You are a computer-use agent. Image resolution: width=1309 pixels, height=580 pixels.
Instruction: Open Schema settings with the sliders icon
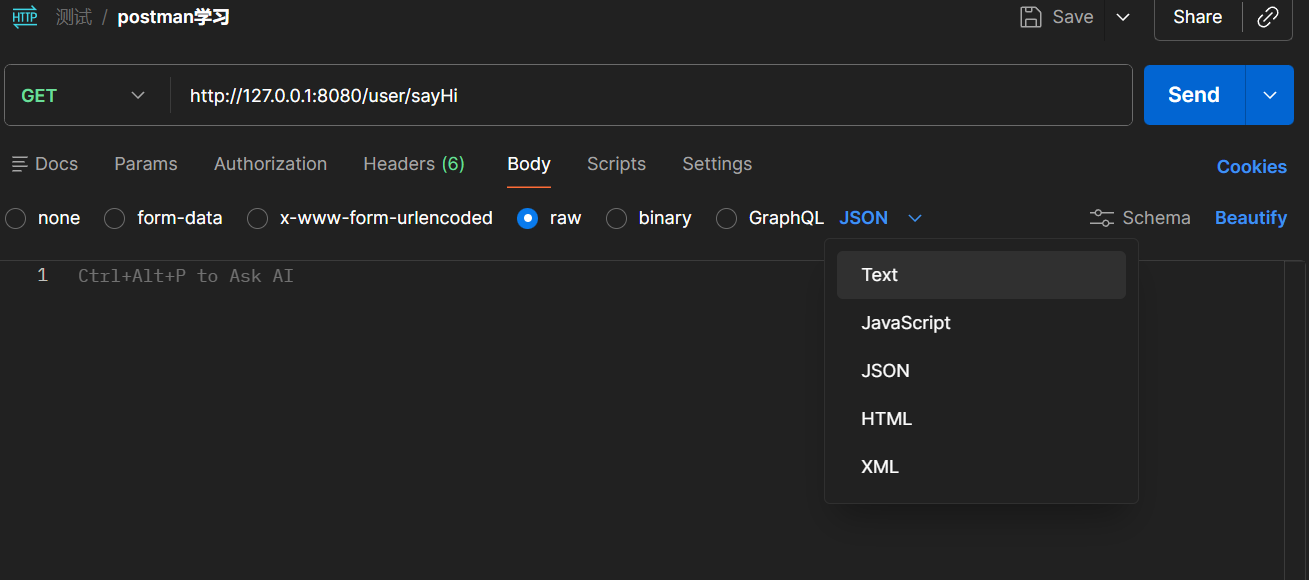click(1101, 218)
